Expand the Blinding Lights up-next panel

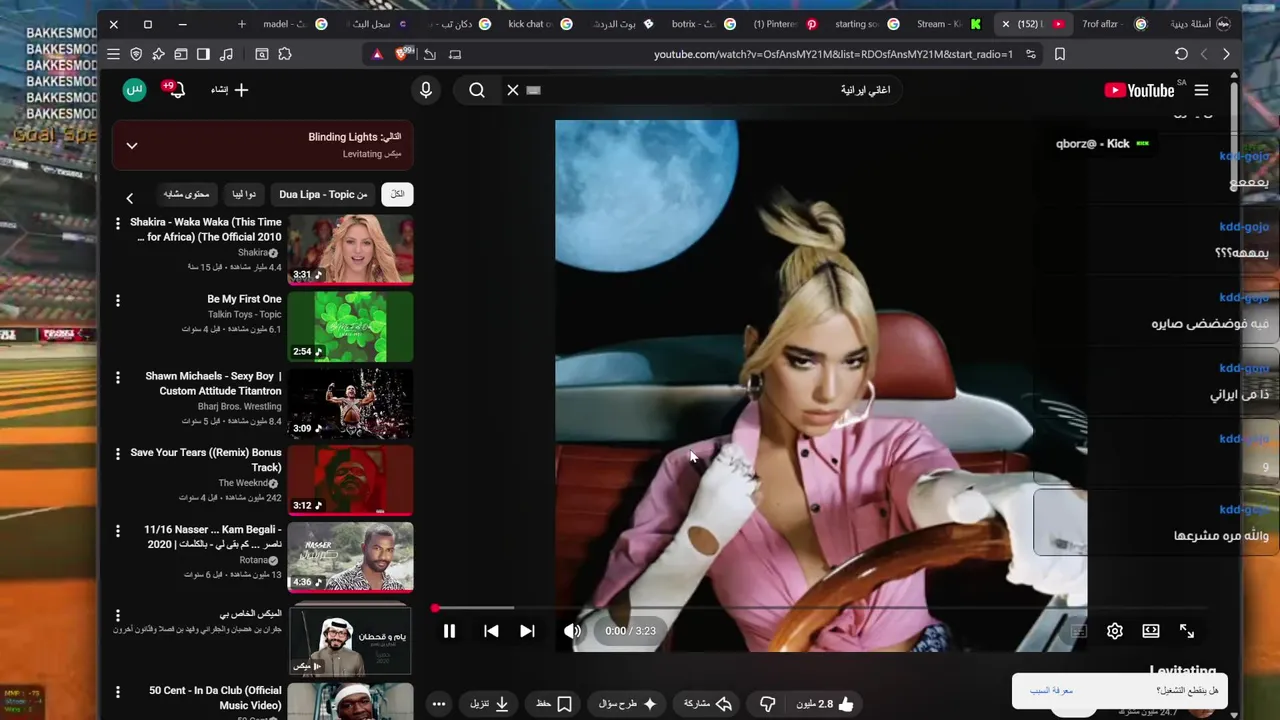tap(132, 146)
